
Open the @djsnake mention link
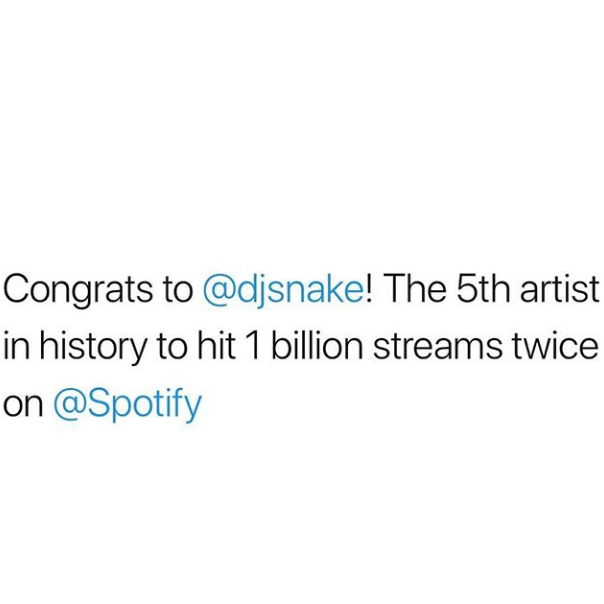[x=283, y=290]
